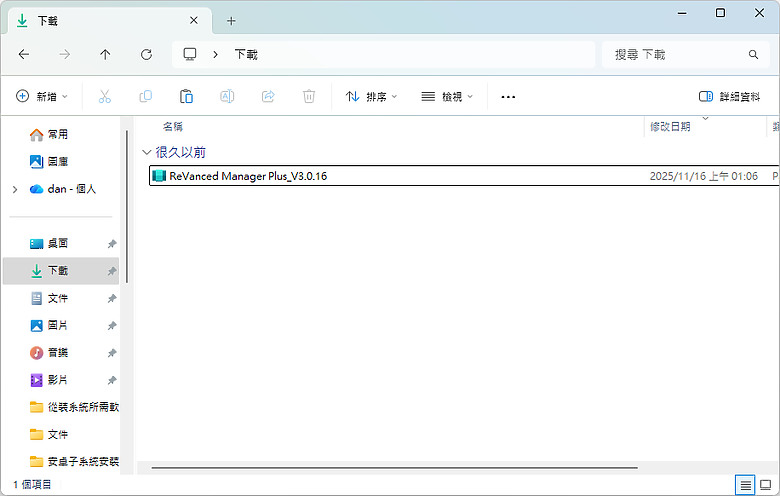This screenshot has height=496, width=780.
Task: Click the ReVanced Manager file icon
Action: (159, 176)
